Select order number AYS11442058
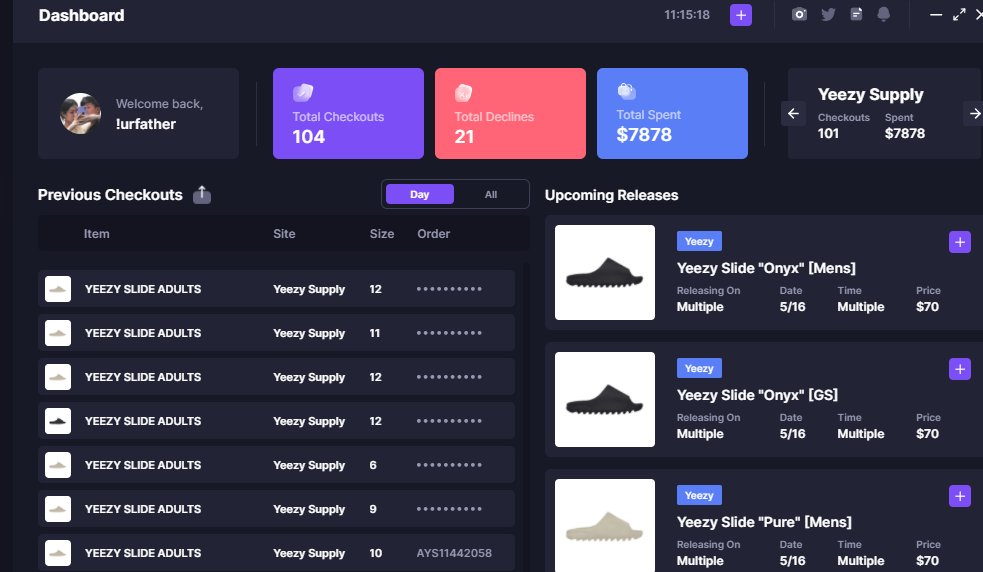983x572 pixels. coord(454,553)
